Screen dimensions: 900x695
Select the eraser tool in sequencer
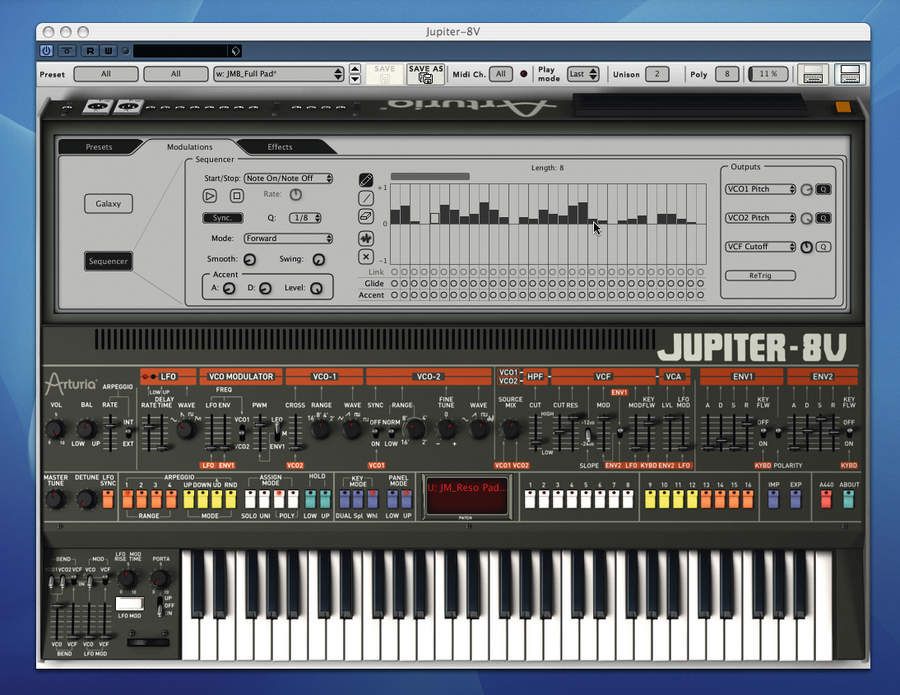[x=366, y=217]
